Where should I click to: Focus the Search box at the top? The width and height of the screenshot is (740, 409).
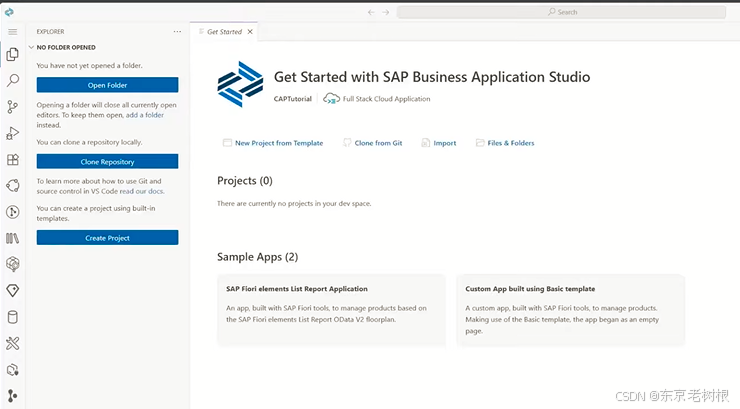pyautogui.click(x=561, y=12)
